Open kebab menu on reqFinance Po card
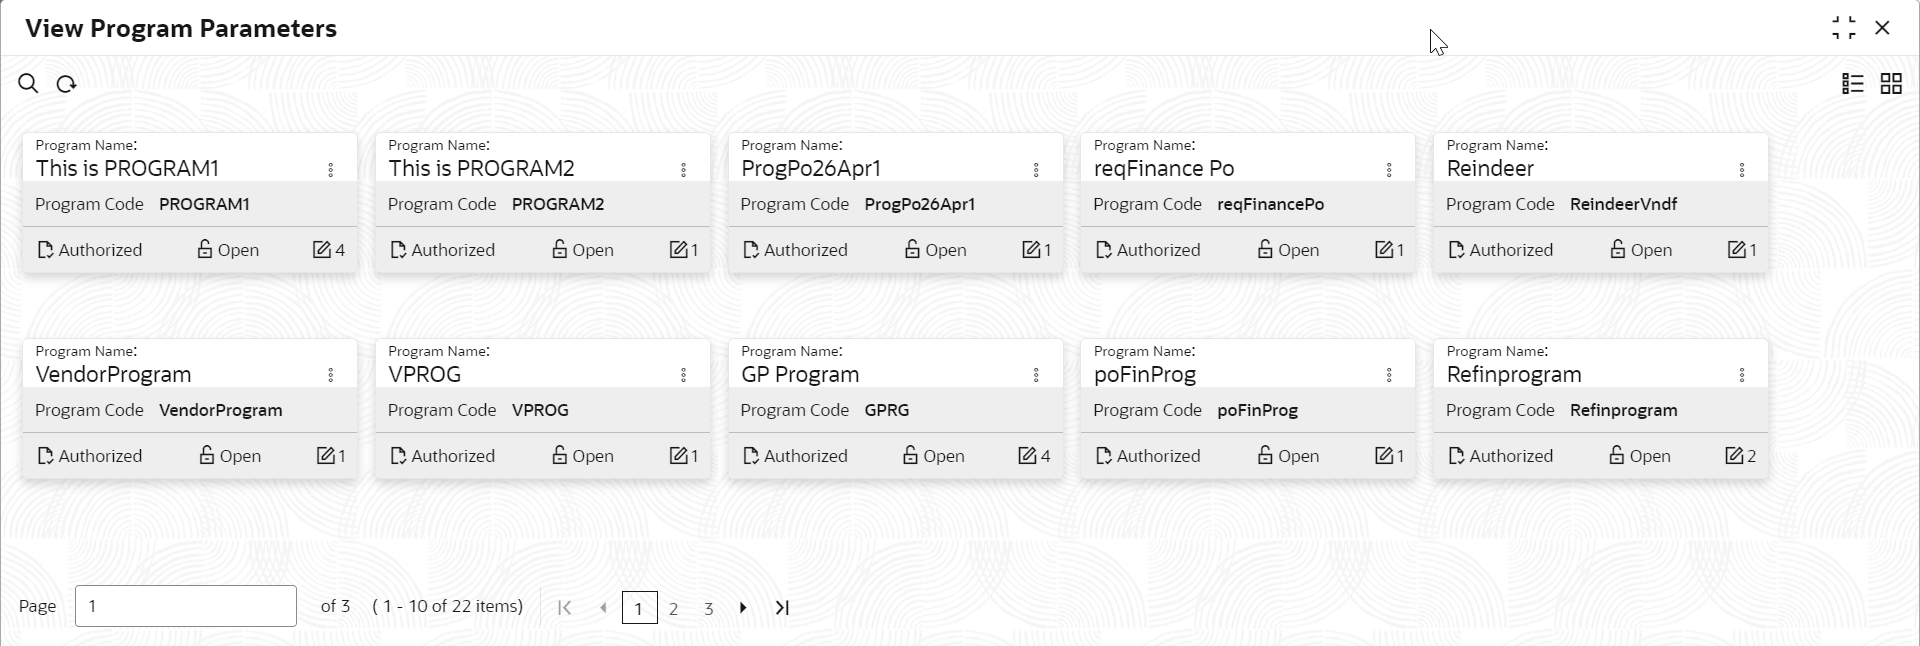 coord(1389,170)
